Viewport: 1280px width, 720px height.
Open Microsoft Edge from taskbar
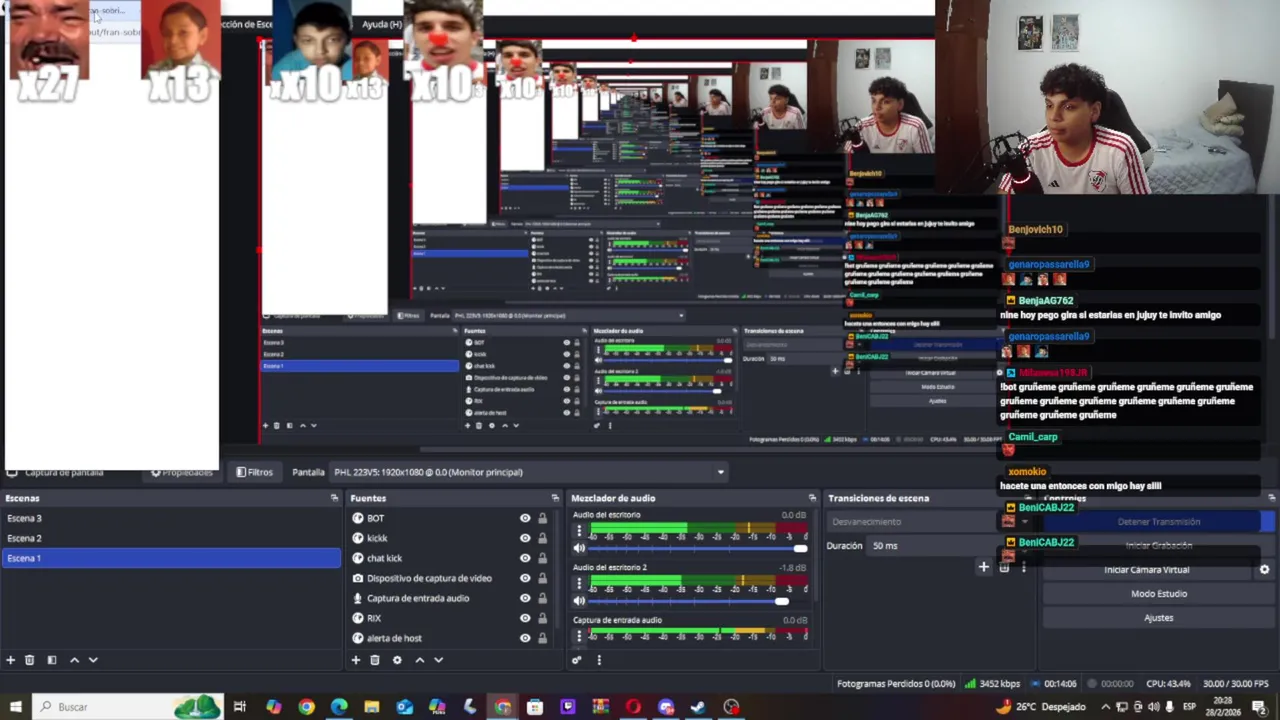click(339, 707)
